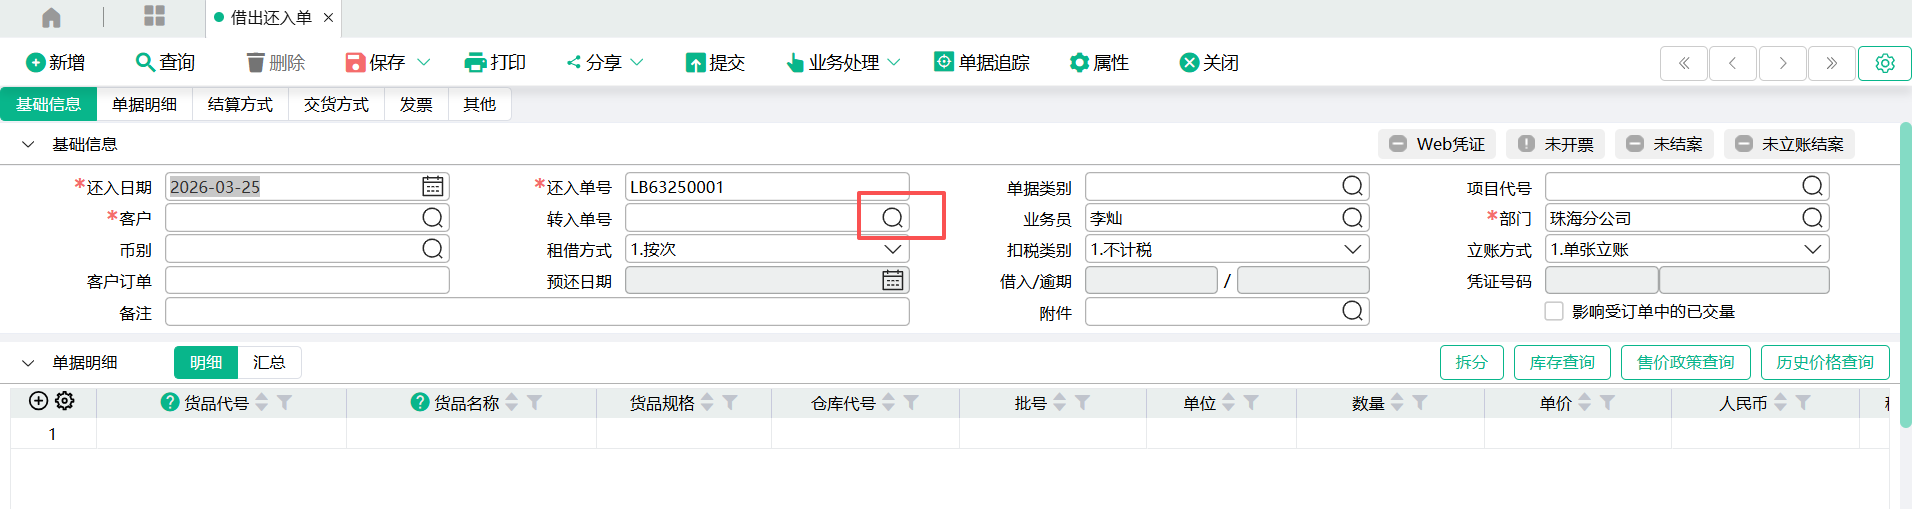The image size is (1912, 509).
Task: Click the 新增 (add new) icon
Action: (36, 63)
